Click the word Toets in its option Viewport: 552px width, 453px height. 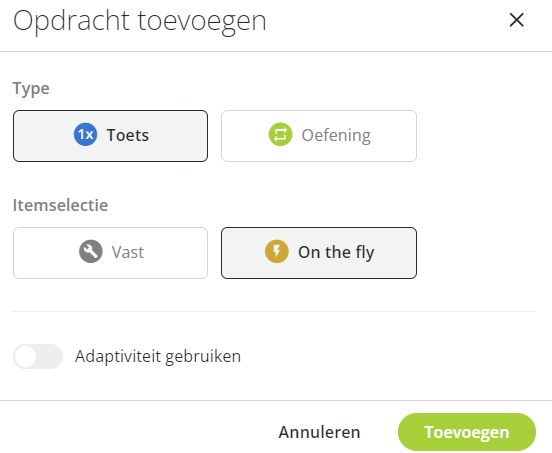pyautogui.click(x=128, y=135)
